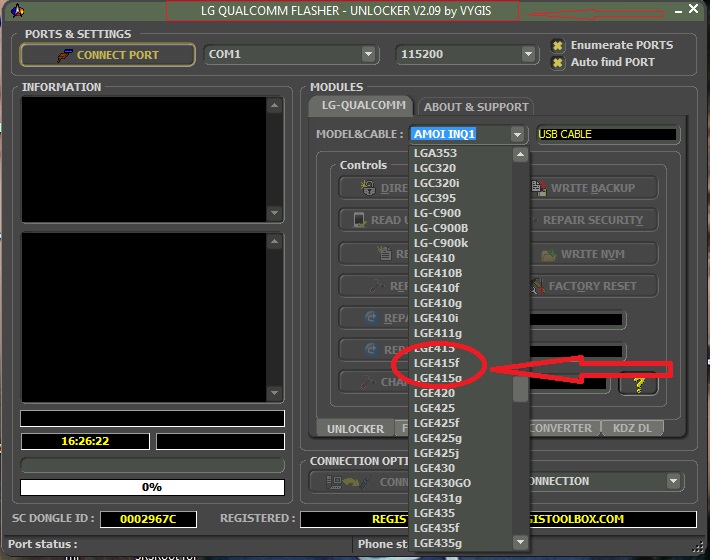713x560 pixels.
Task: Select LG-C900 from the model list
Action: [x=460, y=213]
